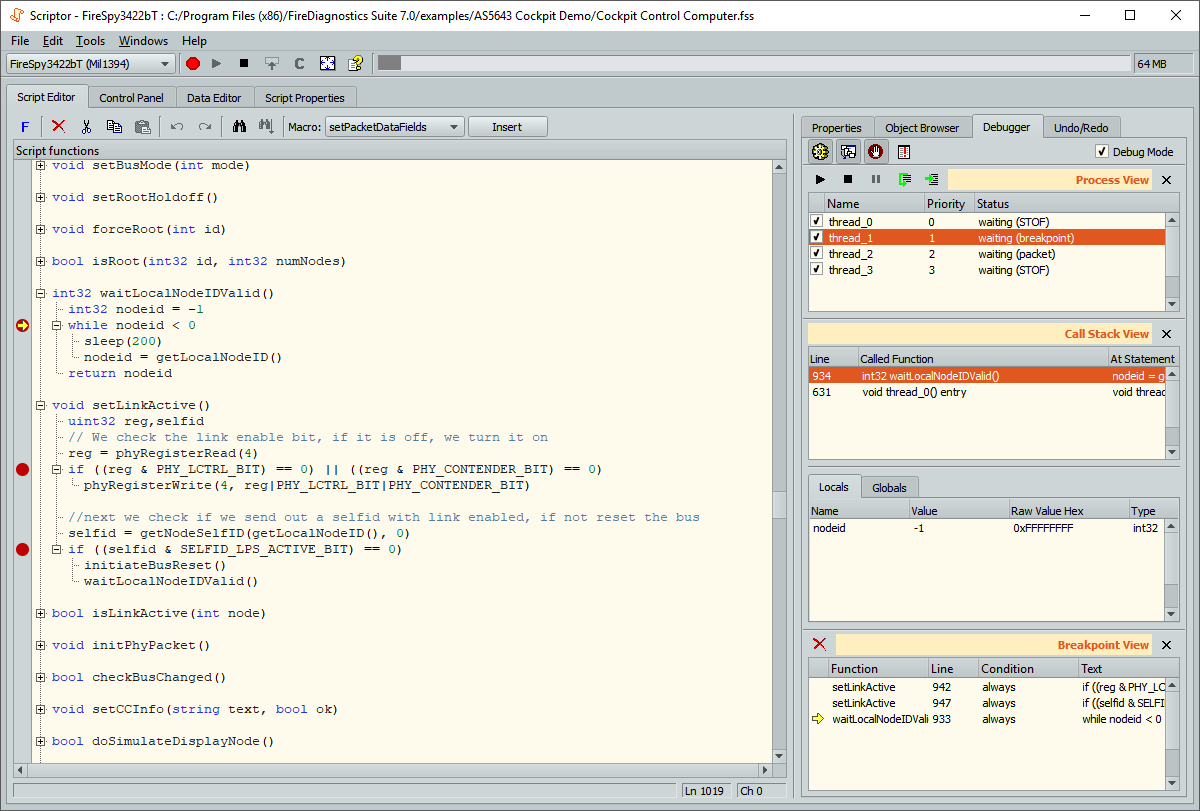Click the blue fullscreen arrows icon
The height and width of the screenshot is (811, 1200).
coord(327,63)
